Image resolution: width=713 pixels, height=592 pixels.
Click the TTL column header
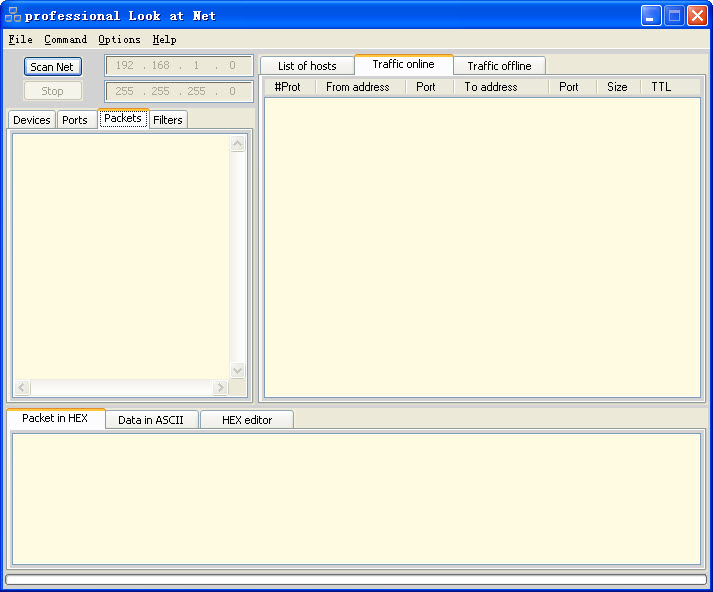click(x=661, y=87)
